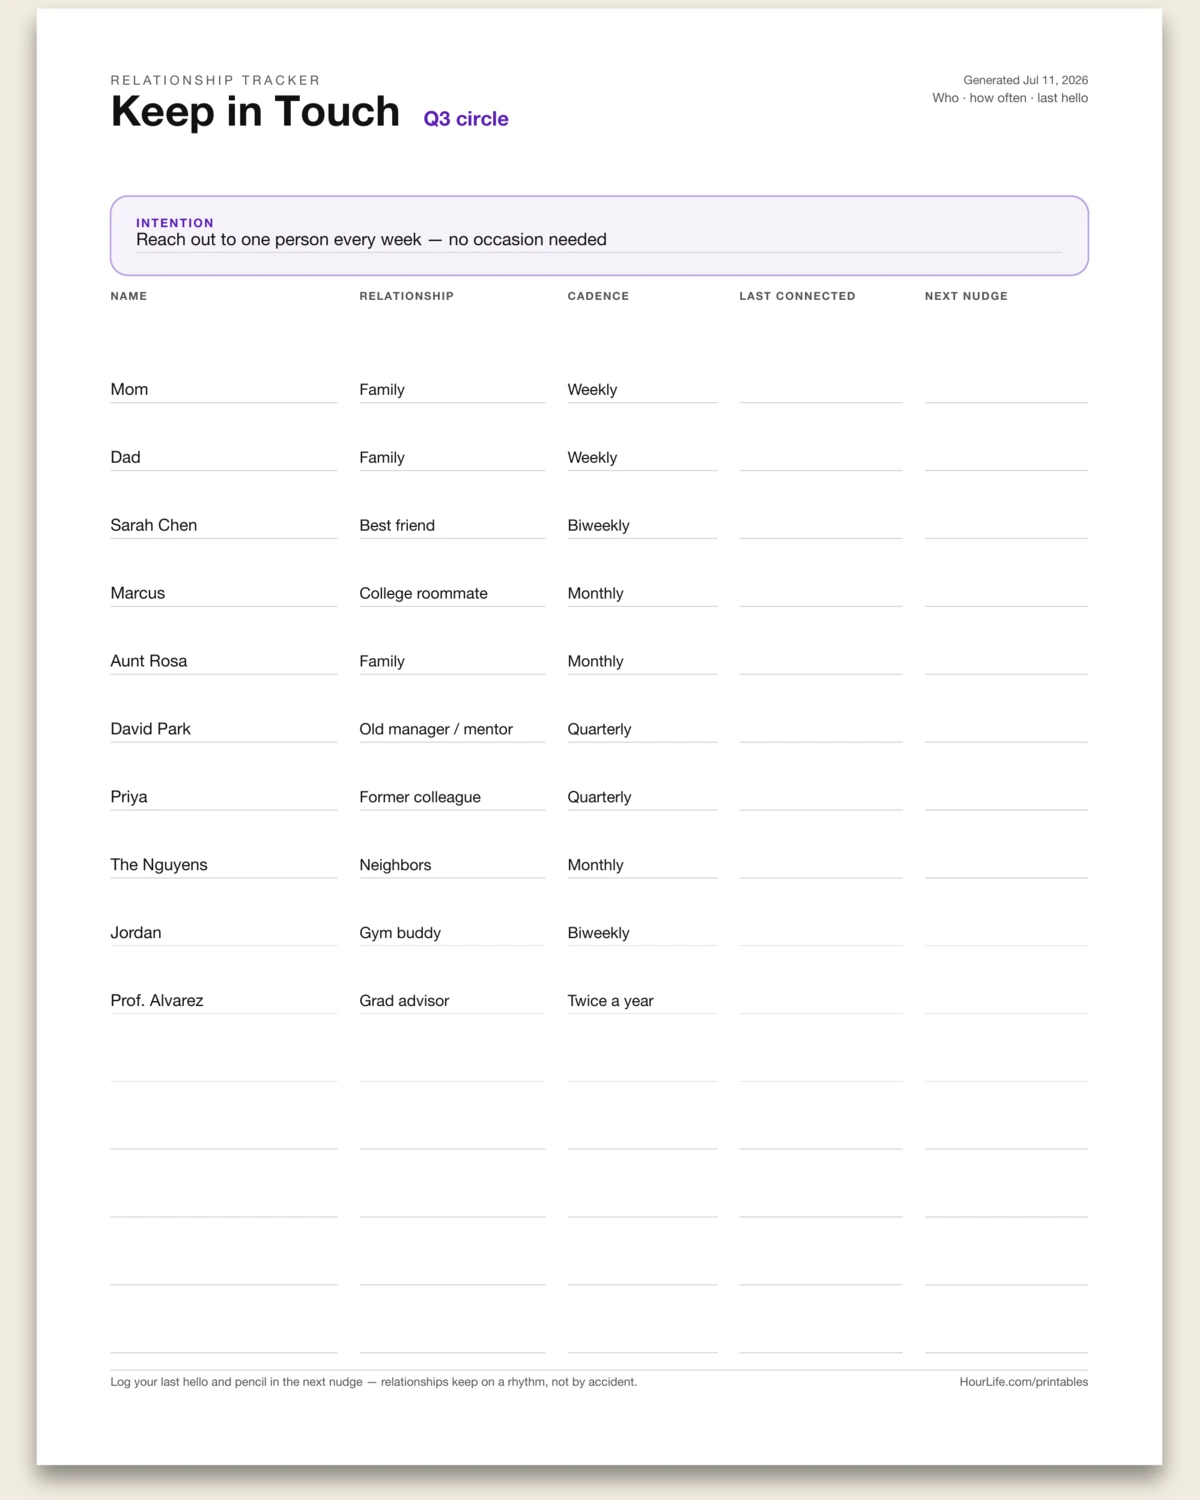This screenshot has width=1200, height=1500.
Task: Click the footer note 'Log your last hello'
Action: point(374,1383)
